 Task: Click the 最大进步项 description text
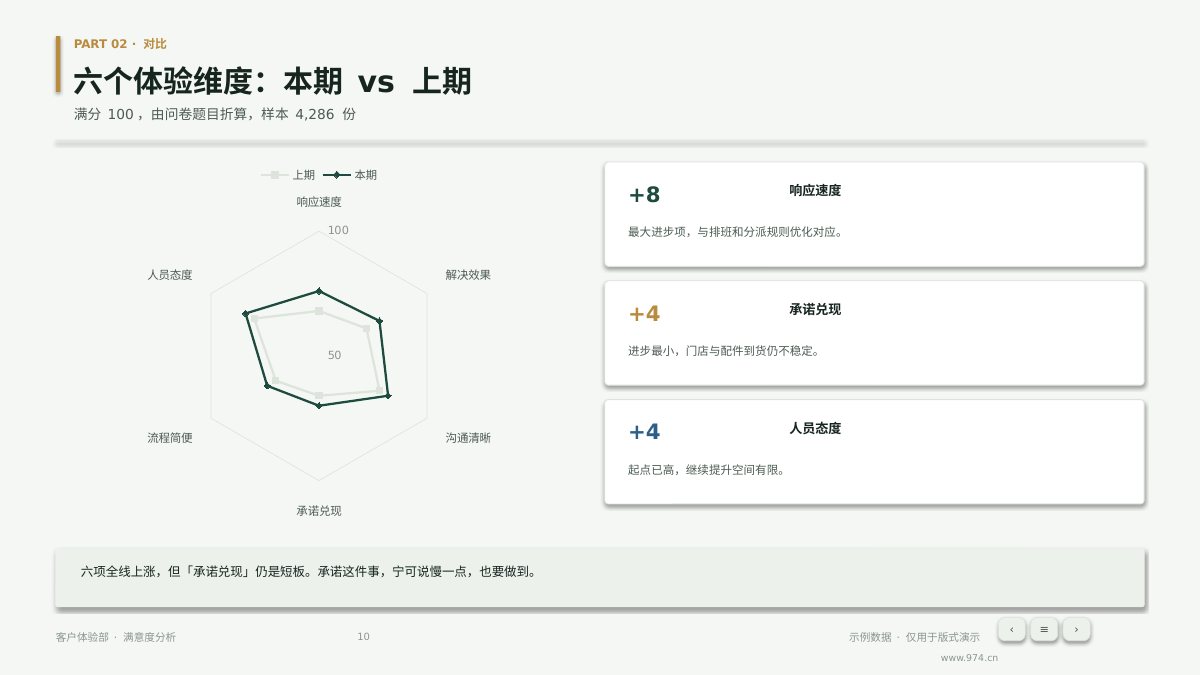pyautogui.click(x=737, y=232)
